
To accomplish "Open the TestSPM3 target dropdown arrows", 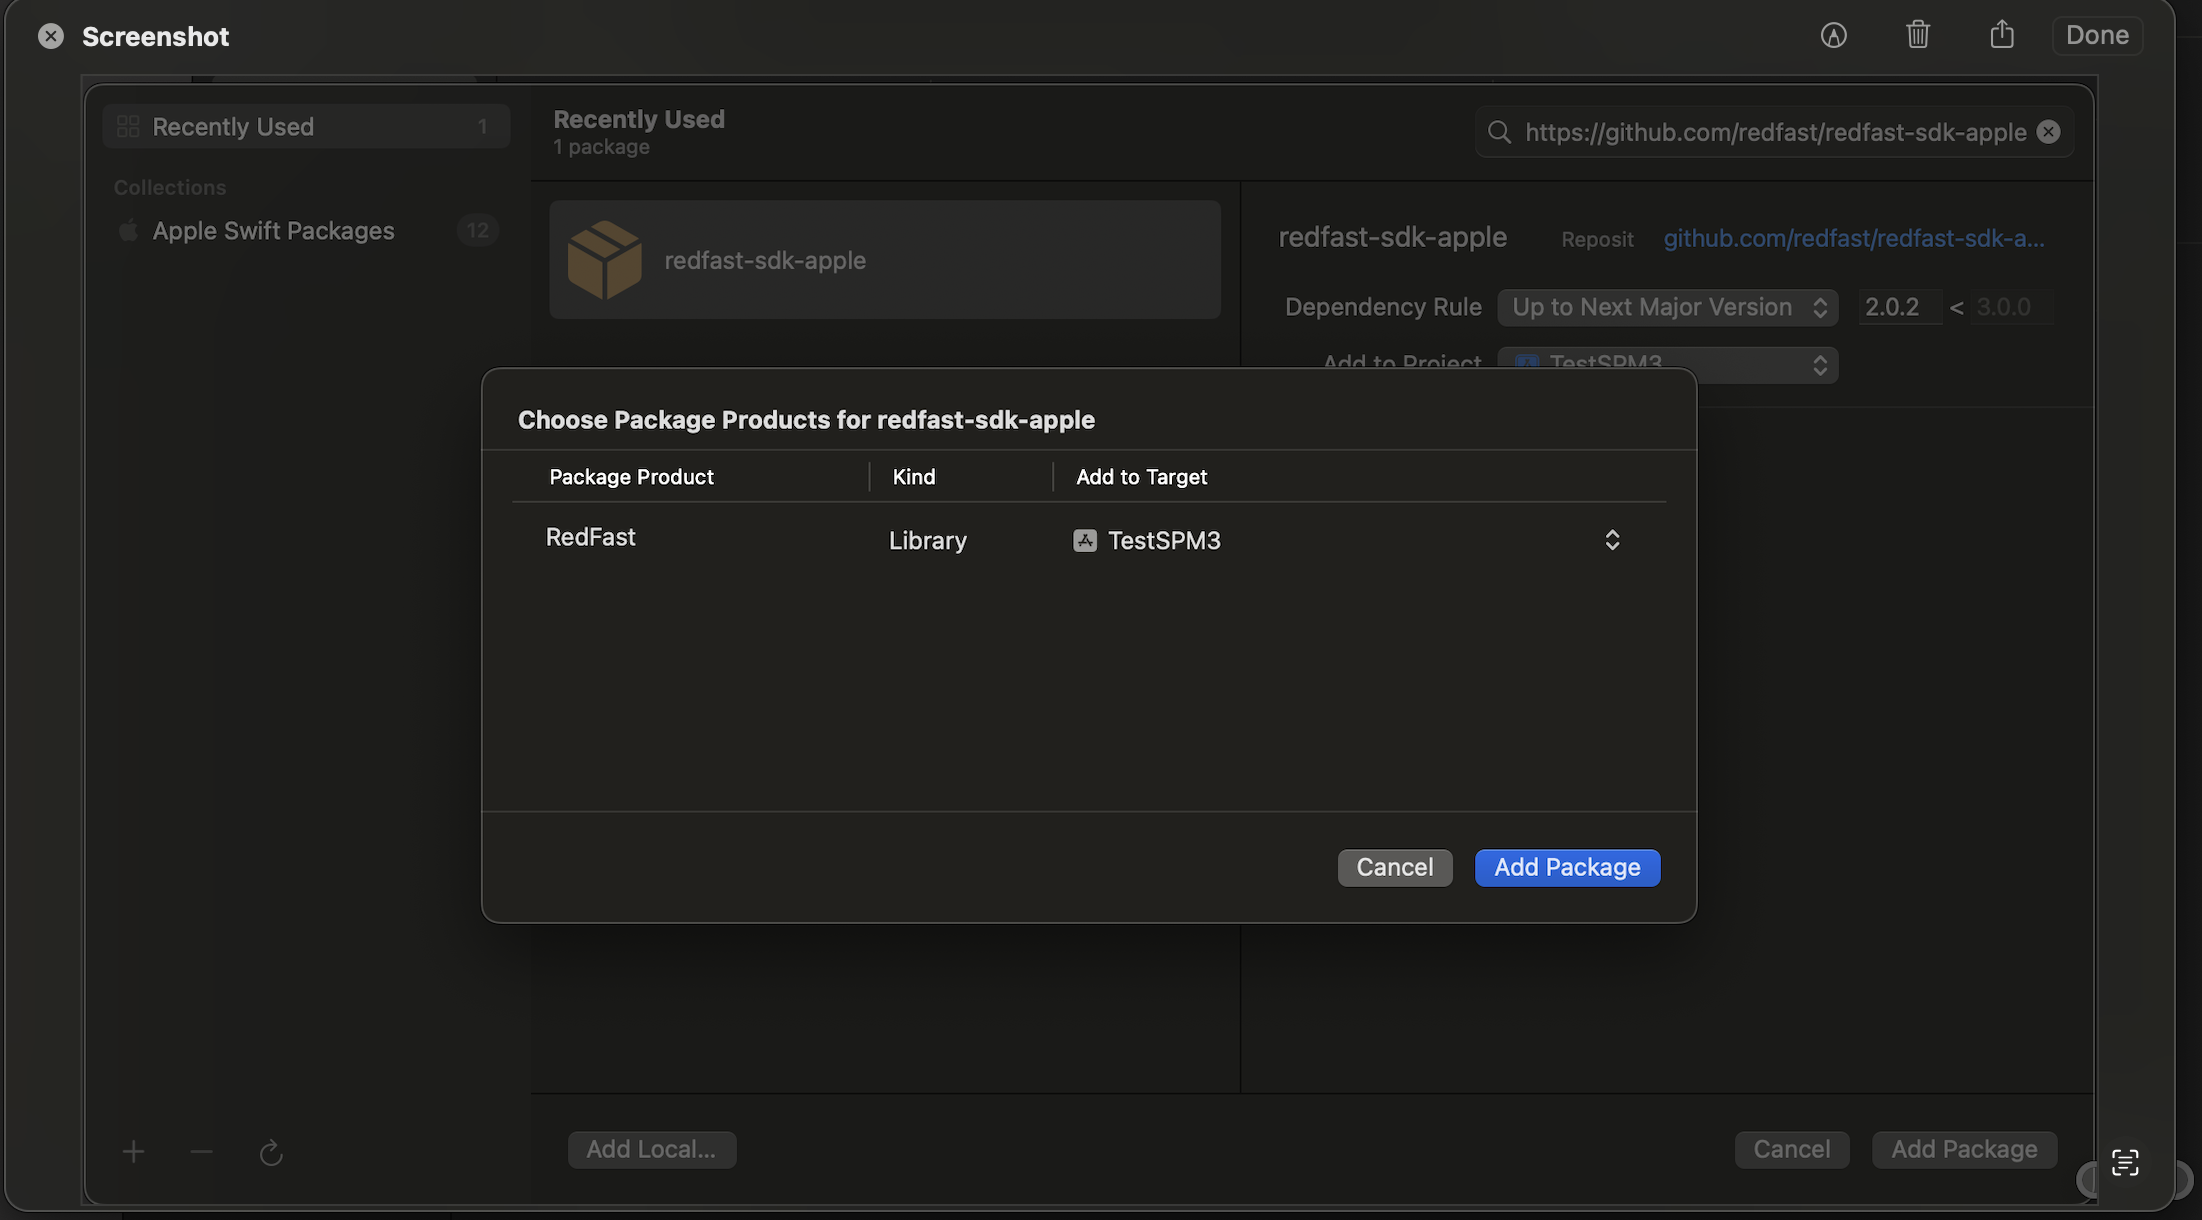I will click(x=1612, y=540).
